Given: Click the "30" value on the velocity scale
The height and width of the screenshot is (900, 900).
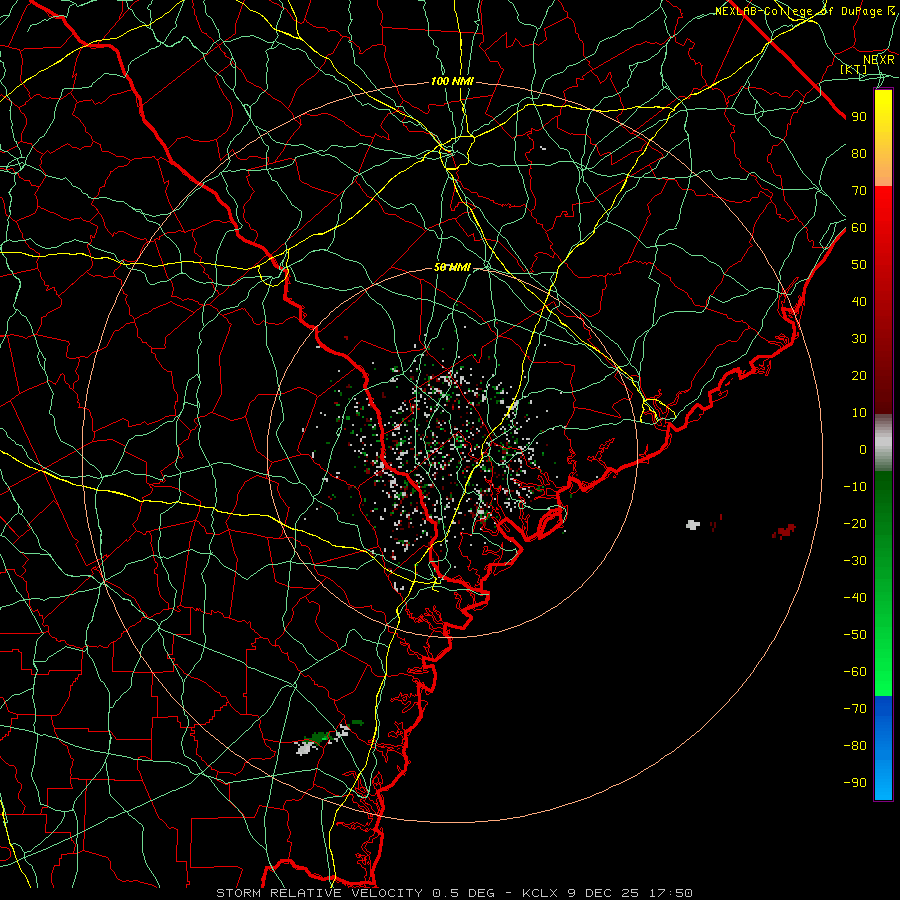Looking at the screenshot, I should coord(859,339).
